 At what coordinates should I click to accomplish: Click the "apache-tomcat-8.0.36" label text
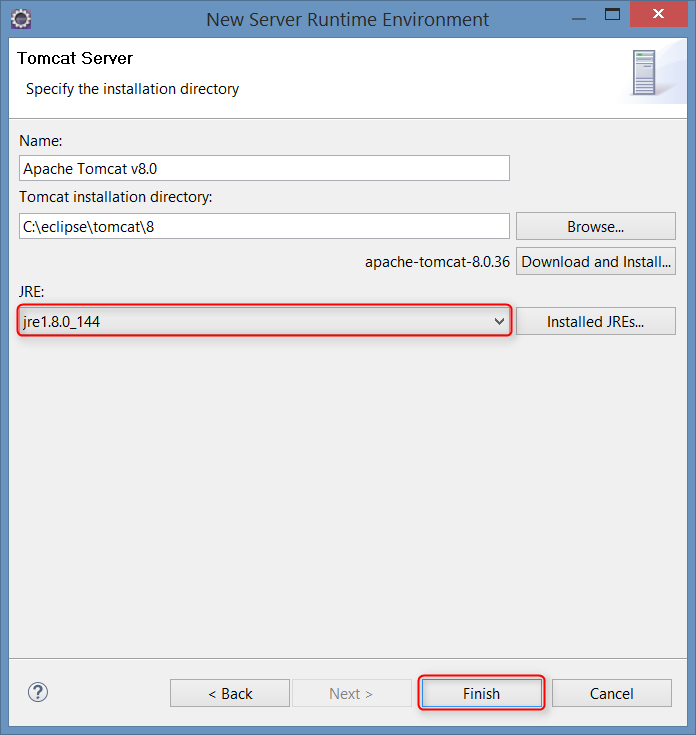[437, 262]
